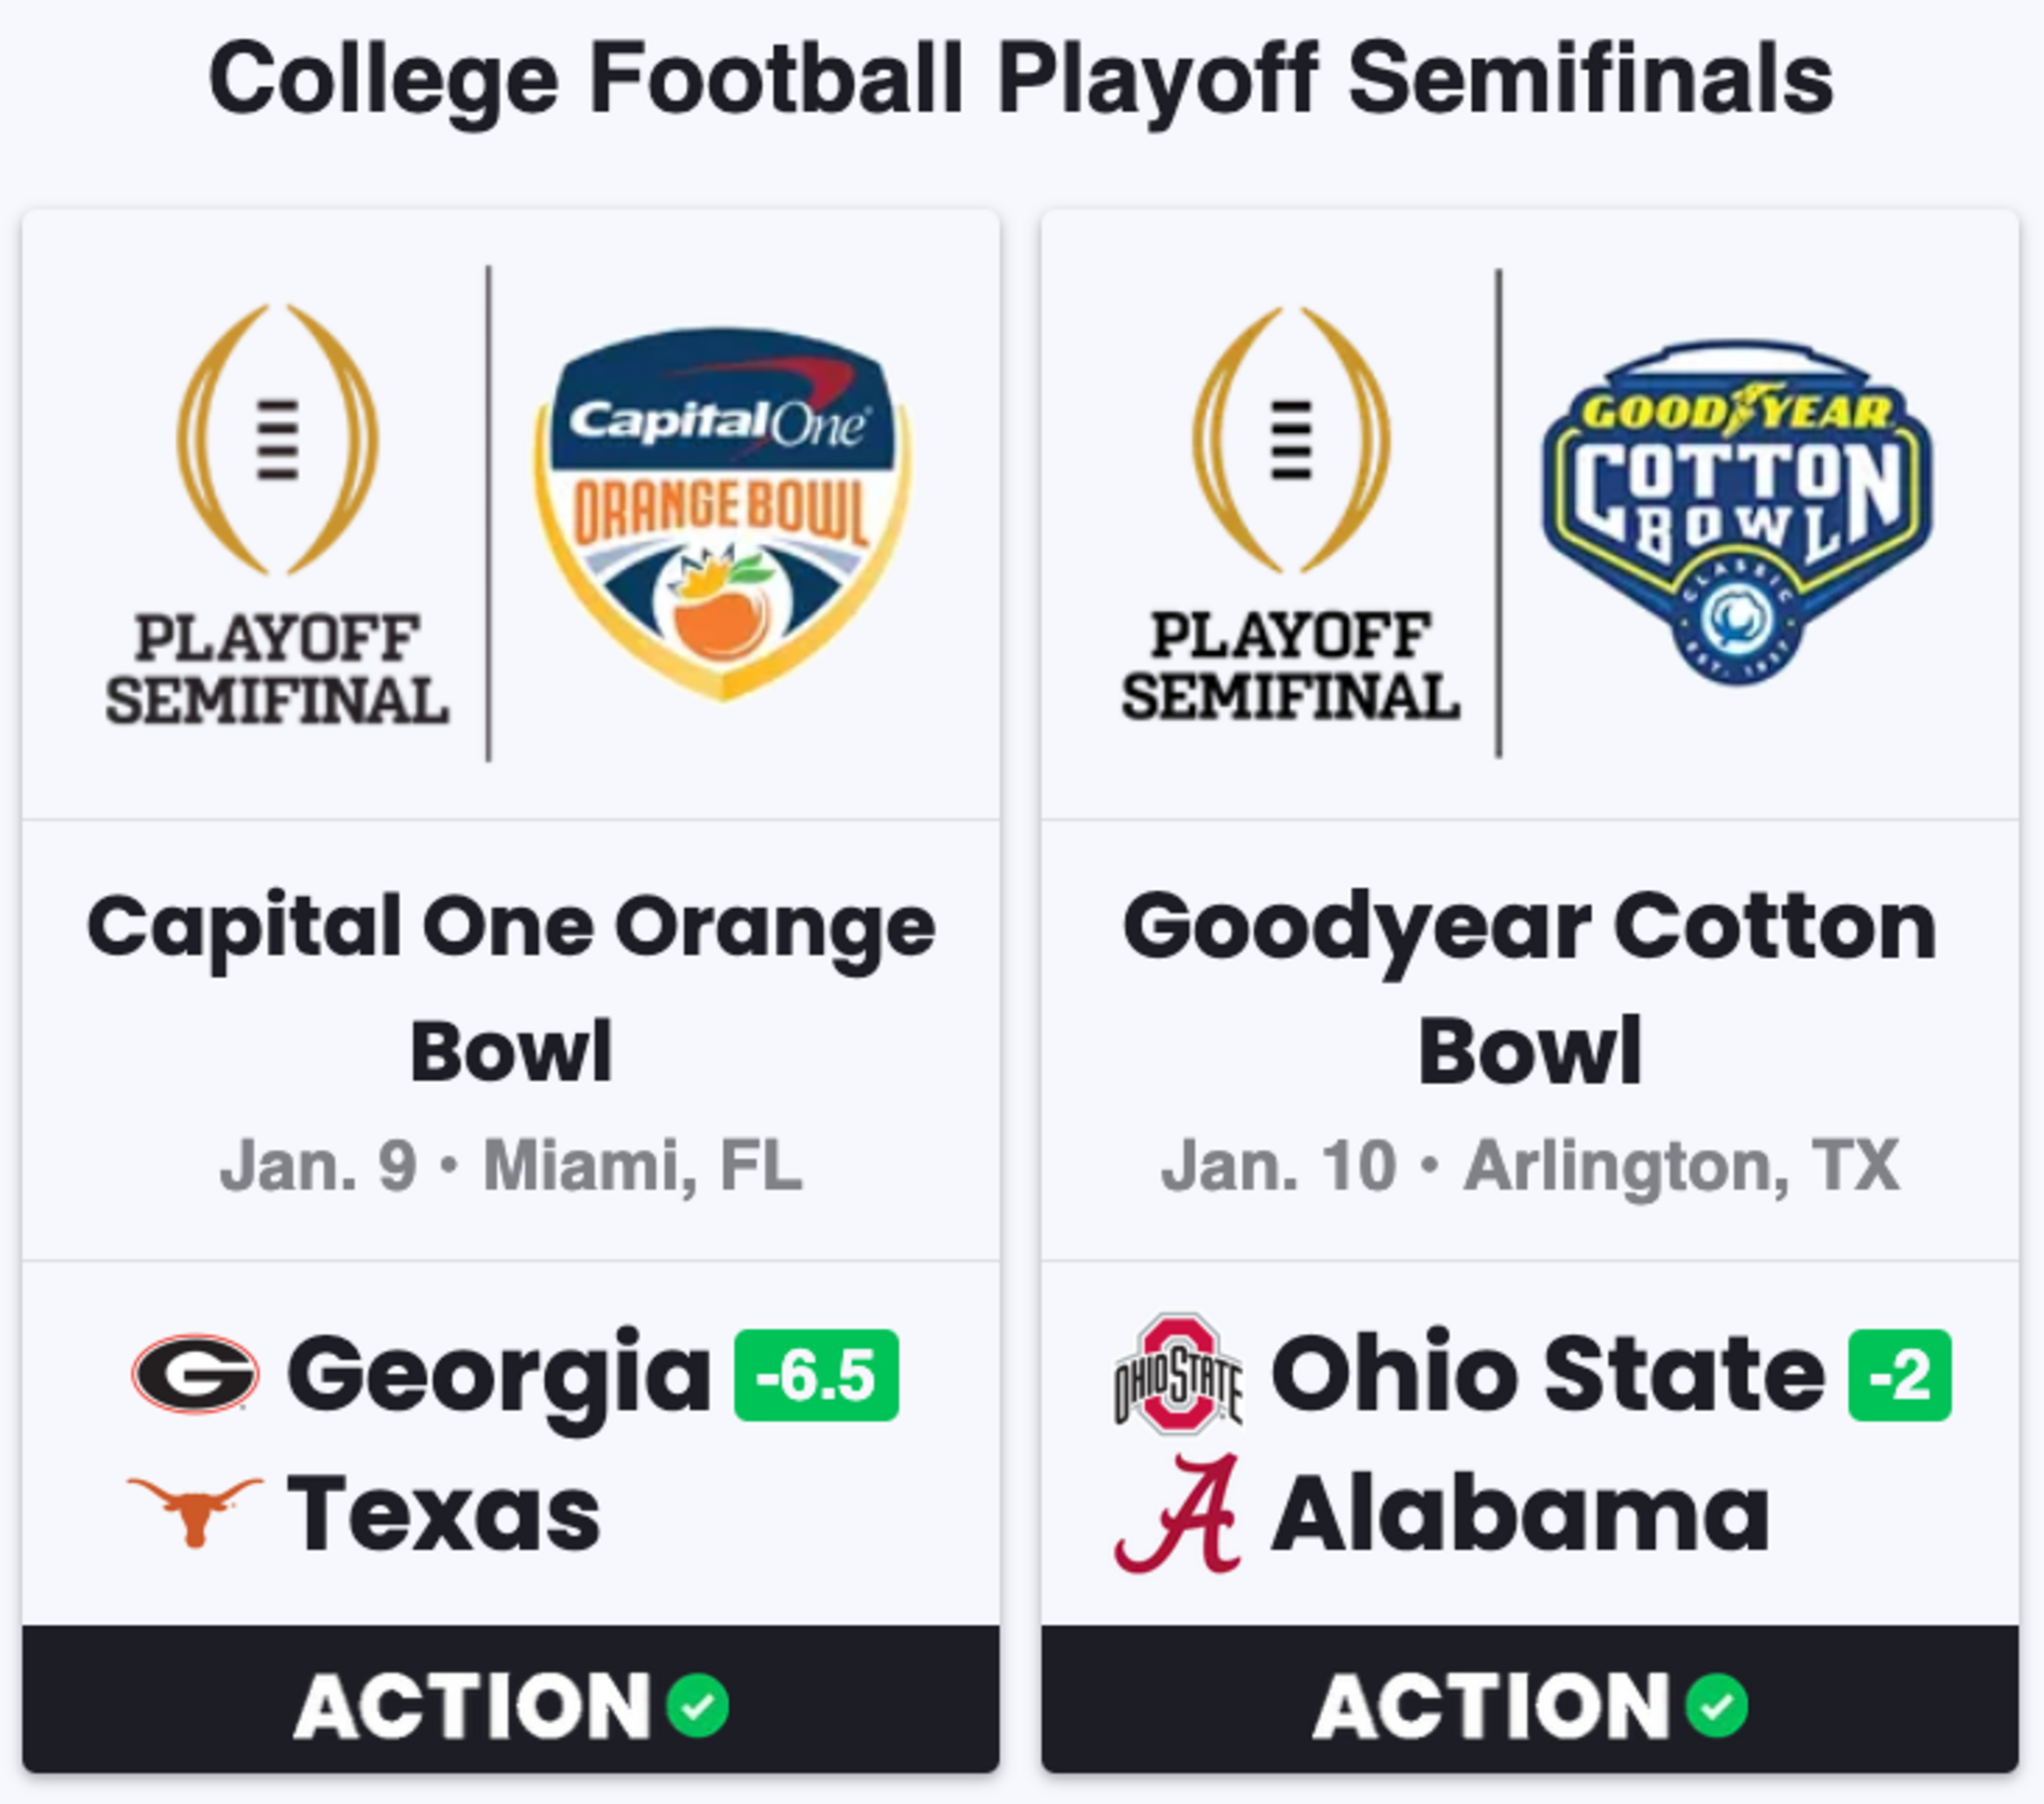Click green checkmark on left Action bar

[698, 1706]
